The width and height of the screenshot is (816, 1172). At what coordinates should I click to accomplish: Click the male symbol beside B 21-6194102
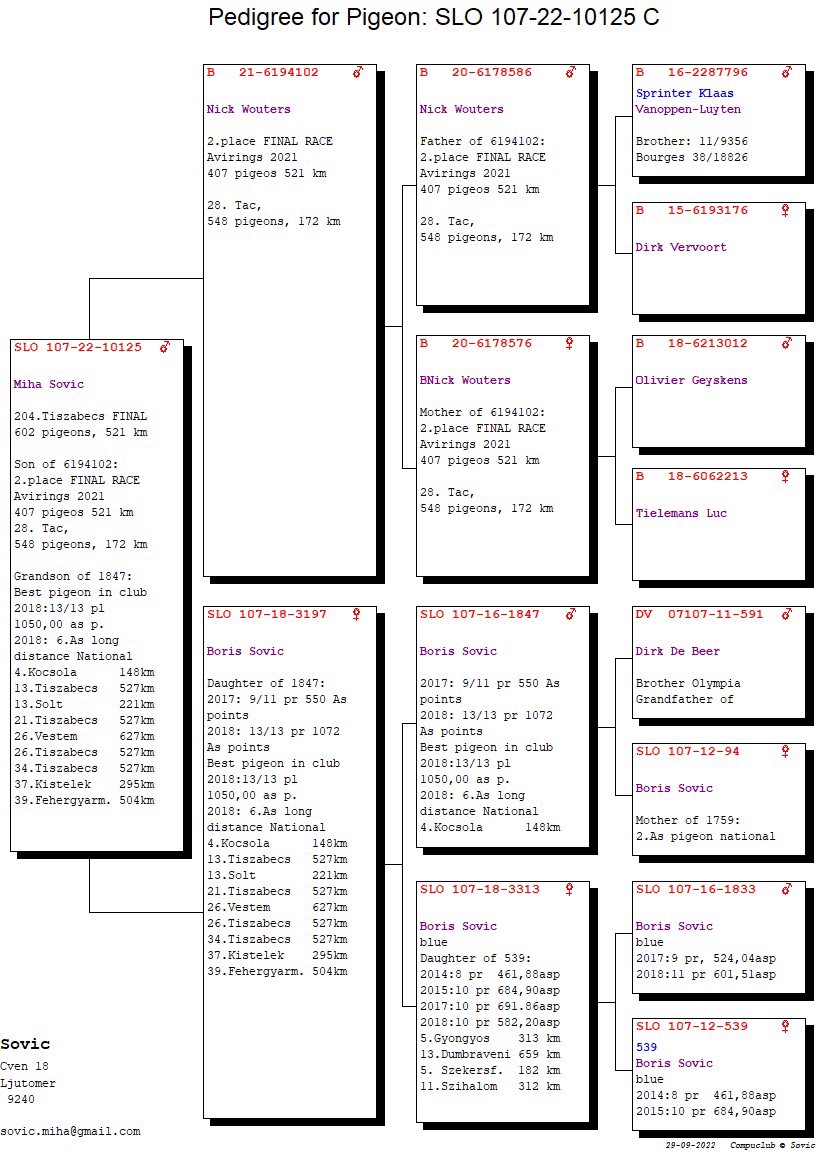tap(358, 72)
